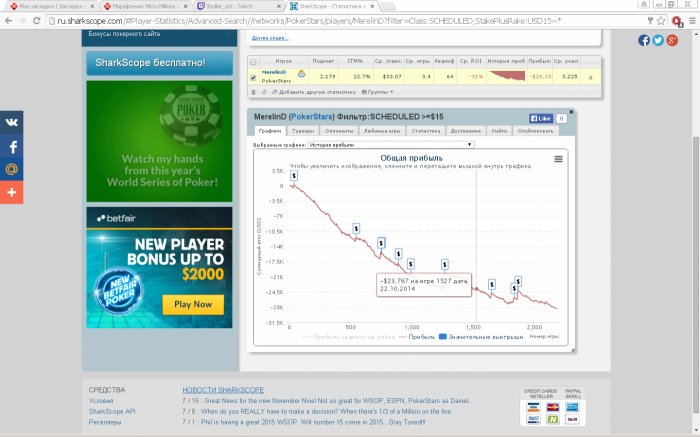Open the chart hamburger menu icon
The height and width of the screenshot is (437, 700).
coord(558,159)
